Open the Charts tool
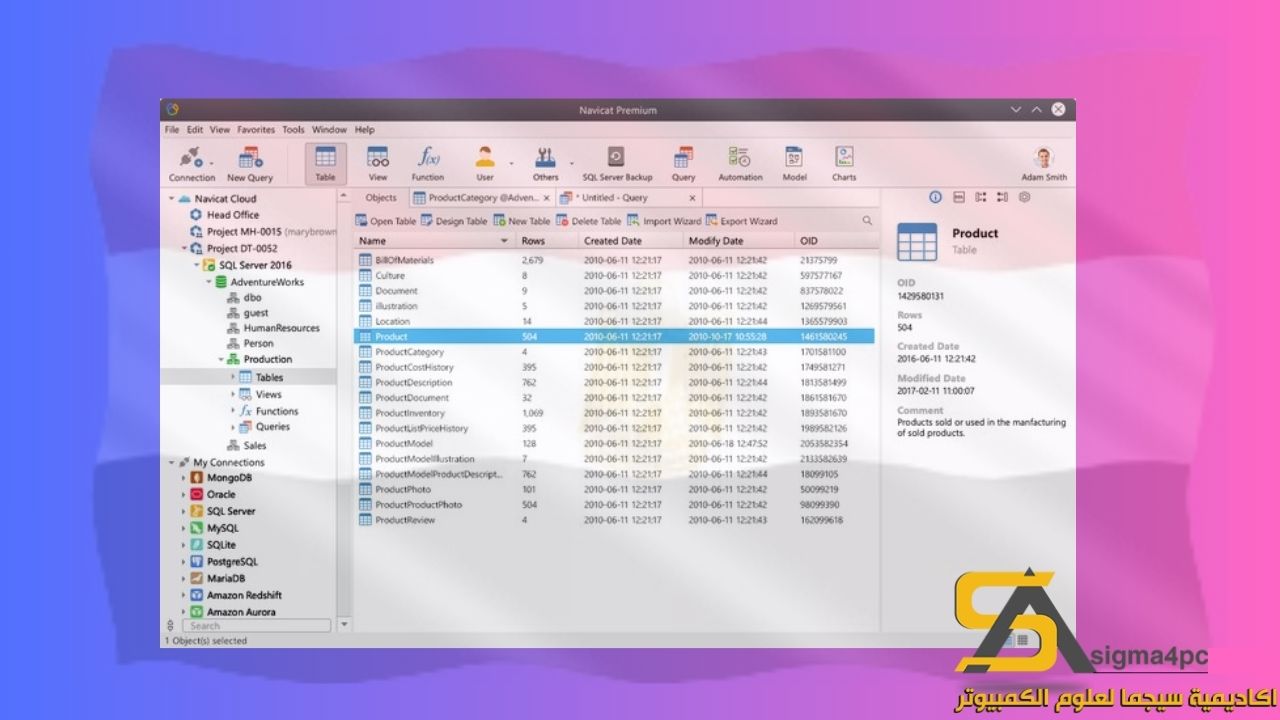 (845, 164)
